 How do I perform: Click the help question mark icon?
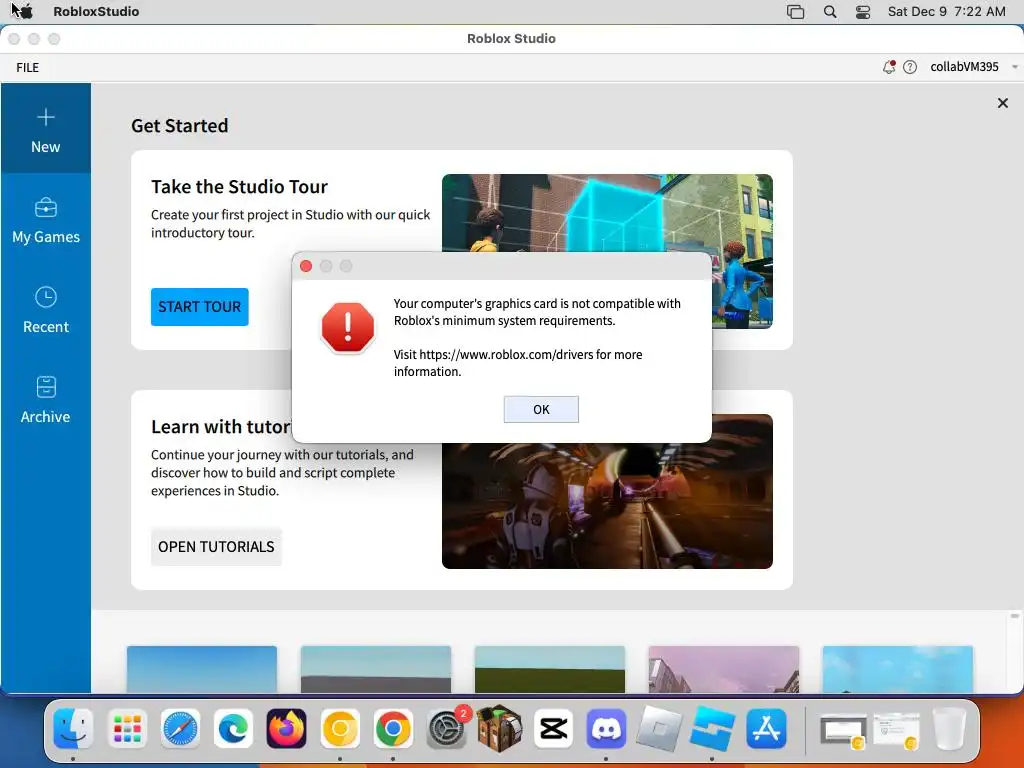point(910,67)
